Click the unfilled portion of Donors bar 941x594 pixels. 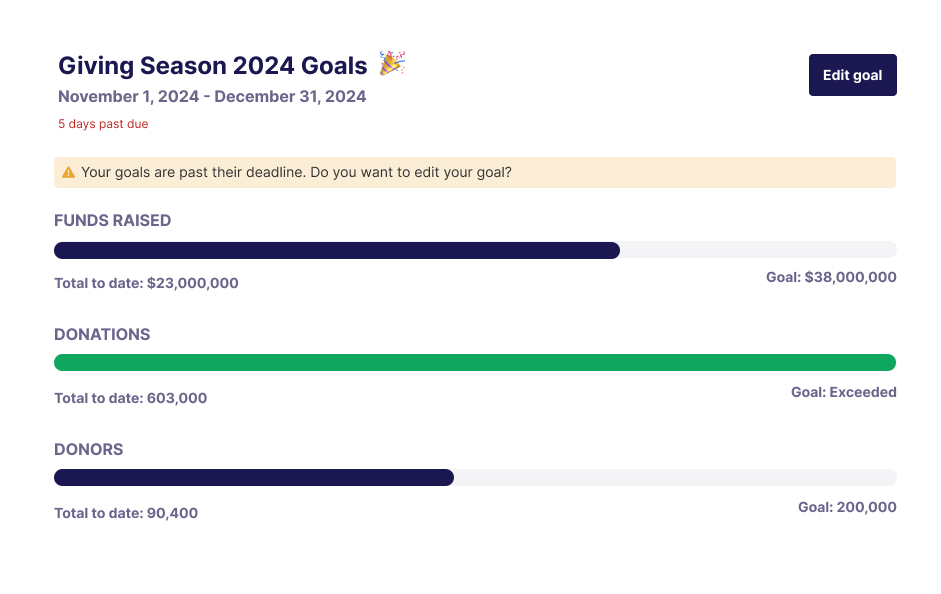click(675, 477)
